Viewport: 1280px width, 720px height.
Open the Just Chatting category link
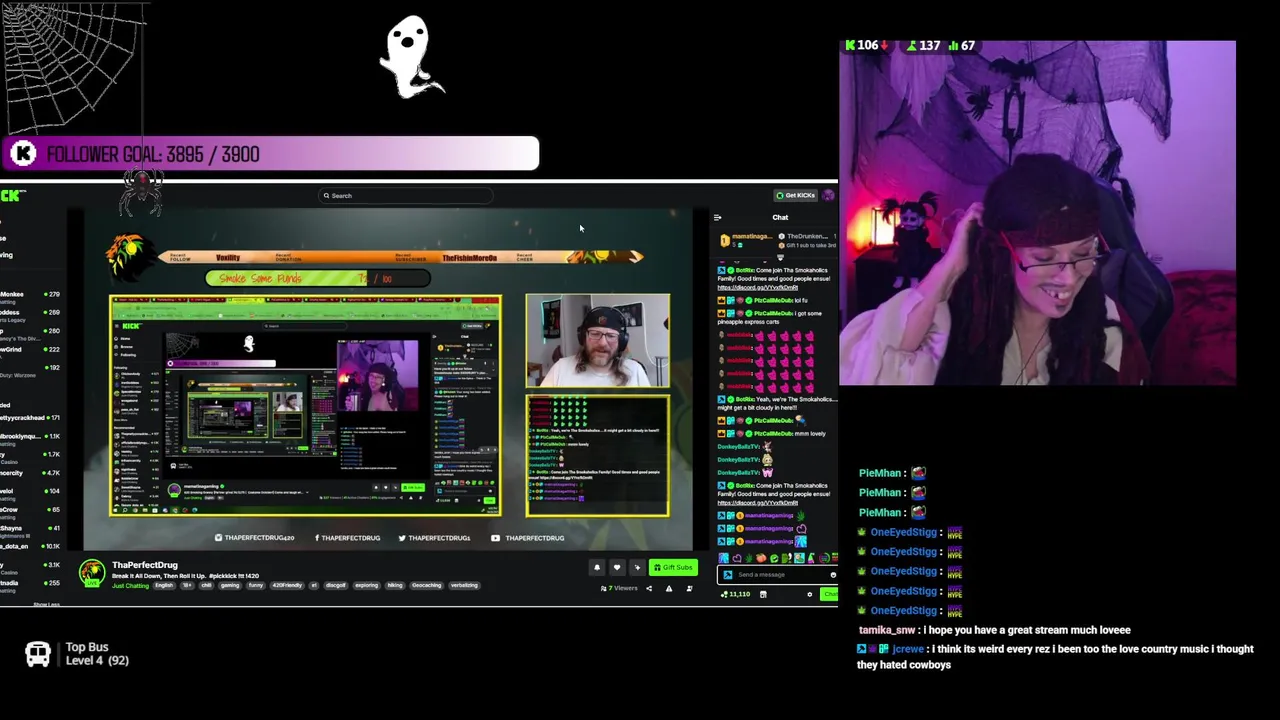pyautogui.click(x=130, y=586)
